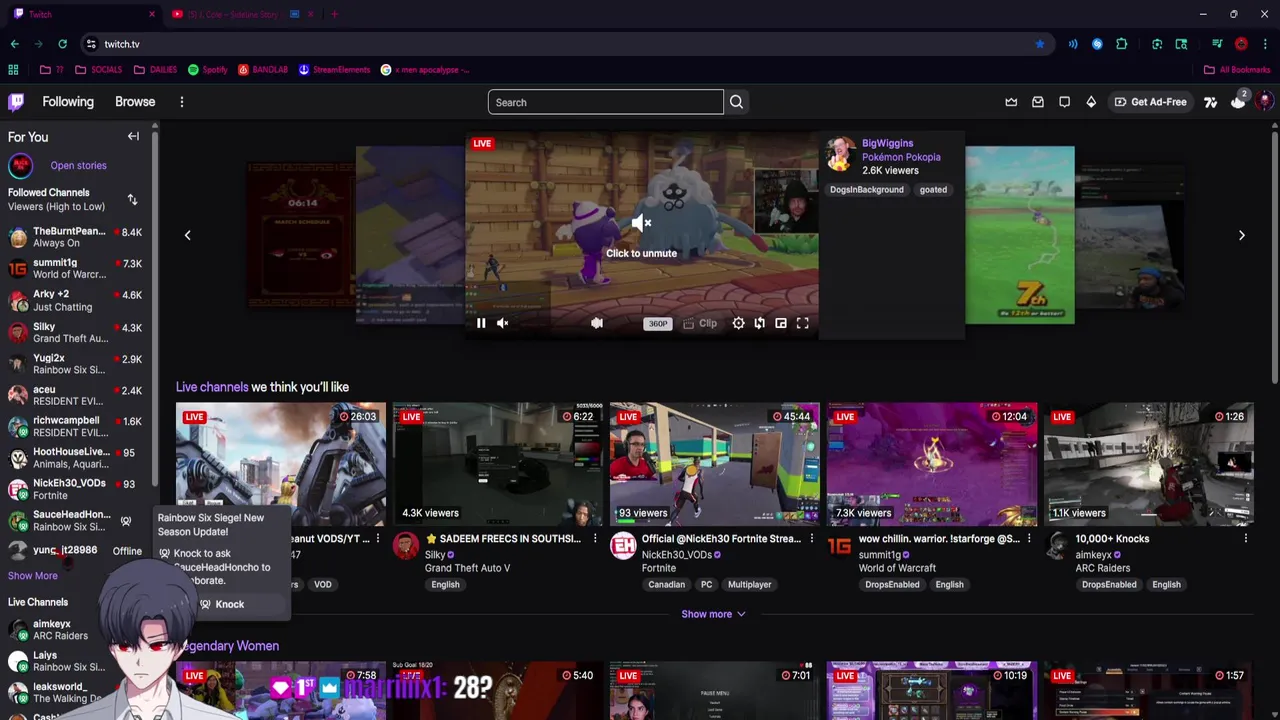Open options menu for NickEh30 stream card

click(x=811, y=539)
